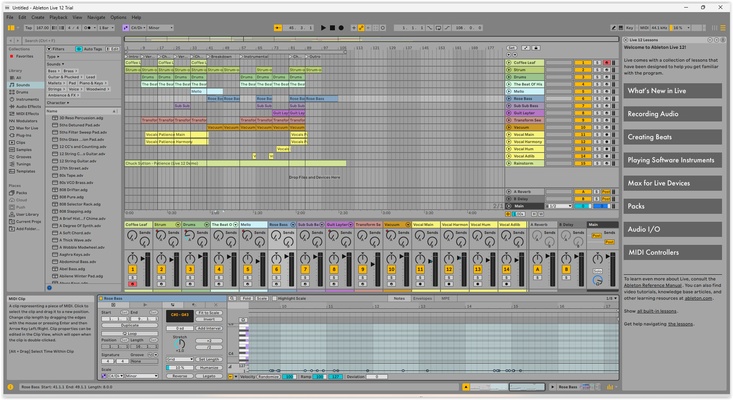Open User Library under Places

(24, 214)
